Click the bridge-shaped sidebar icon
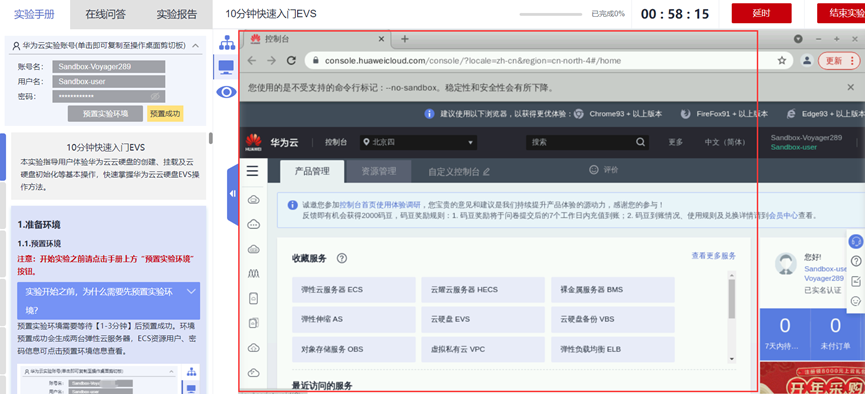865x394 pixels. click(254, 273)
